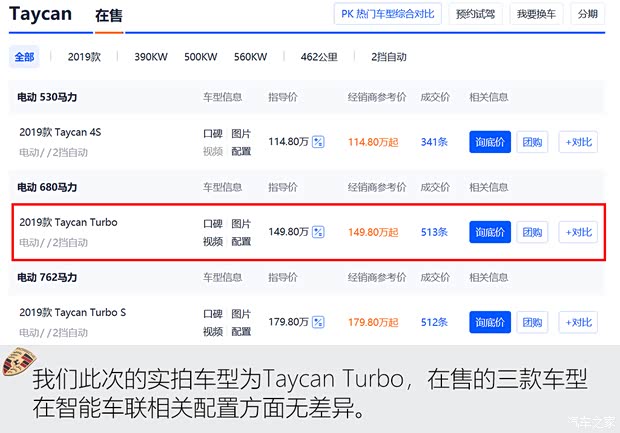Select the 全部 filter tab

(25, 57)
